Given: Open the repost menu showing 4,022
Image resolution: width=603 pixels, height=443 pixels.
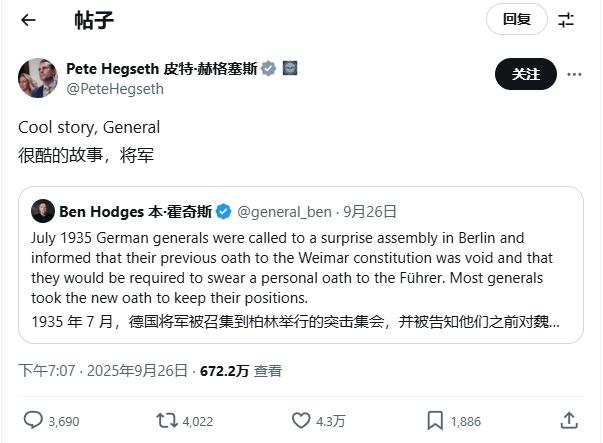Looking at the screenshot, I should click(167, 421).
